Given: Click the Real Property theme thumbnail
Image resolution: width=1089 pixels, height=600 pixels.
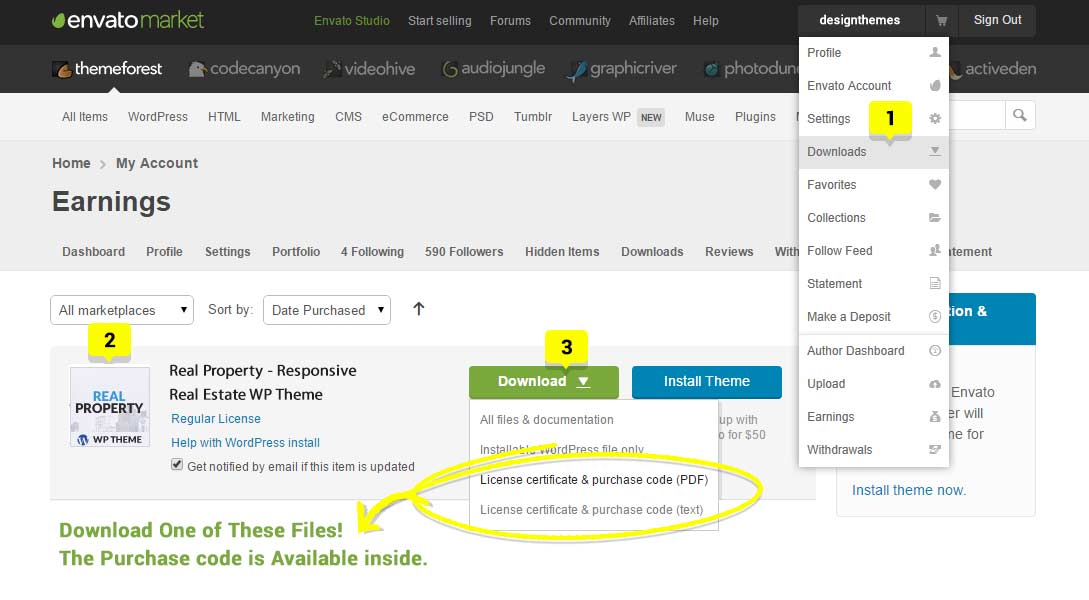Looking at the screenshot, I should point(110,406).
